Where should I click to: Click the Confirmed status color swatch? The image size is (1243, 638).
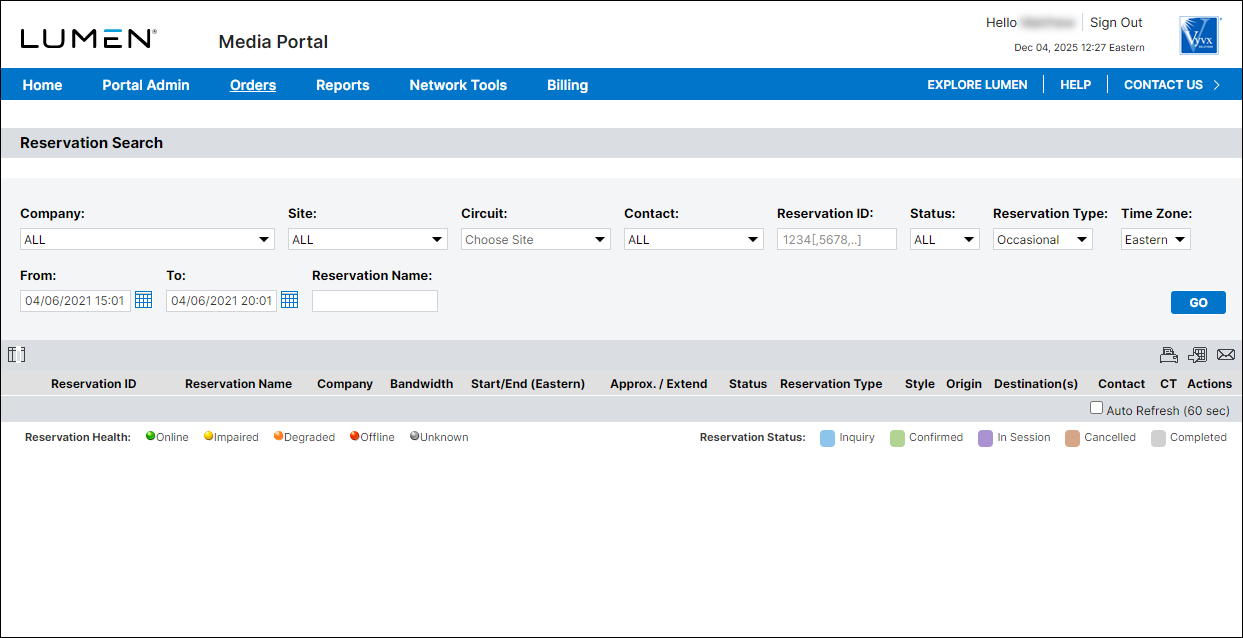(897, 438)
